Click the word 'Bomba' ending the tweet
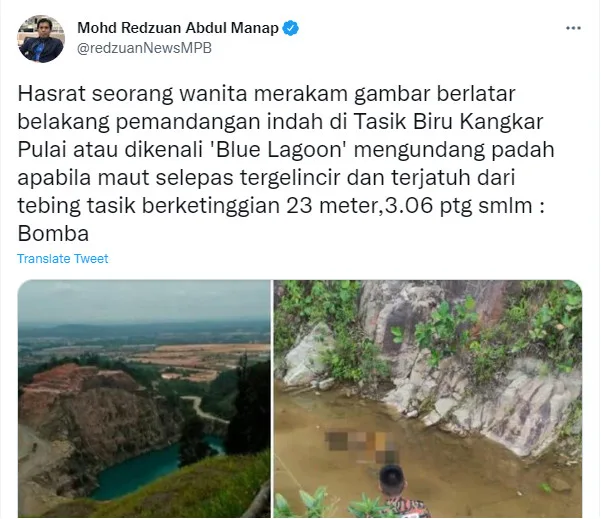Image resolution: width=601 pixels, height=519 pixels. [53, 233]
